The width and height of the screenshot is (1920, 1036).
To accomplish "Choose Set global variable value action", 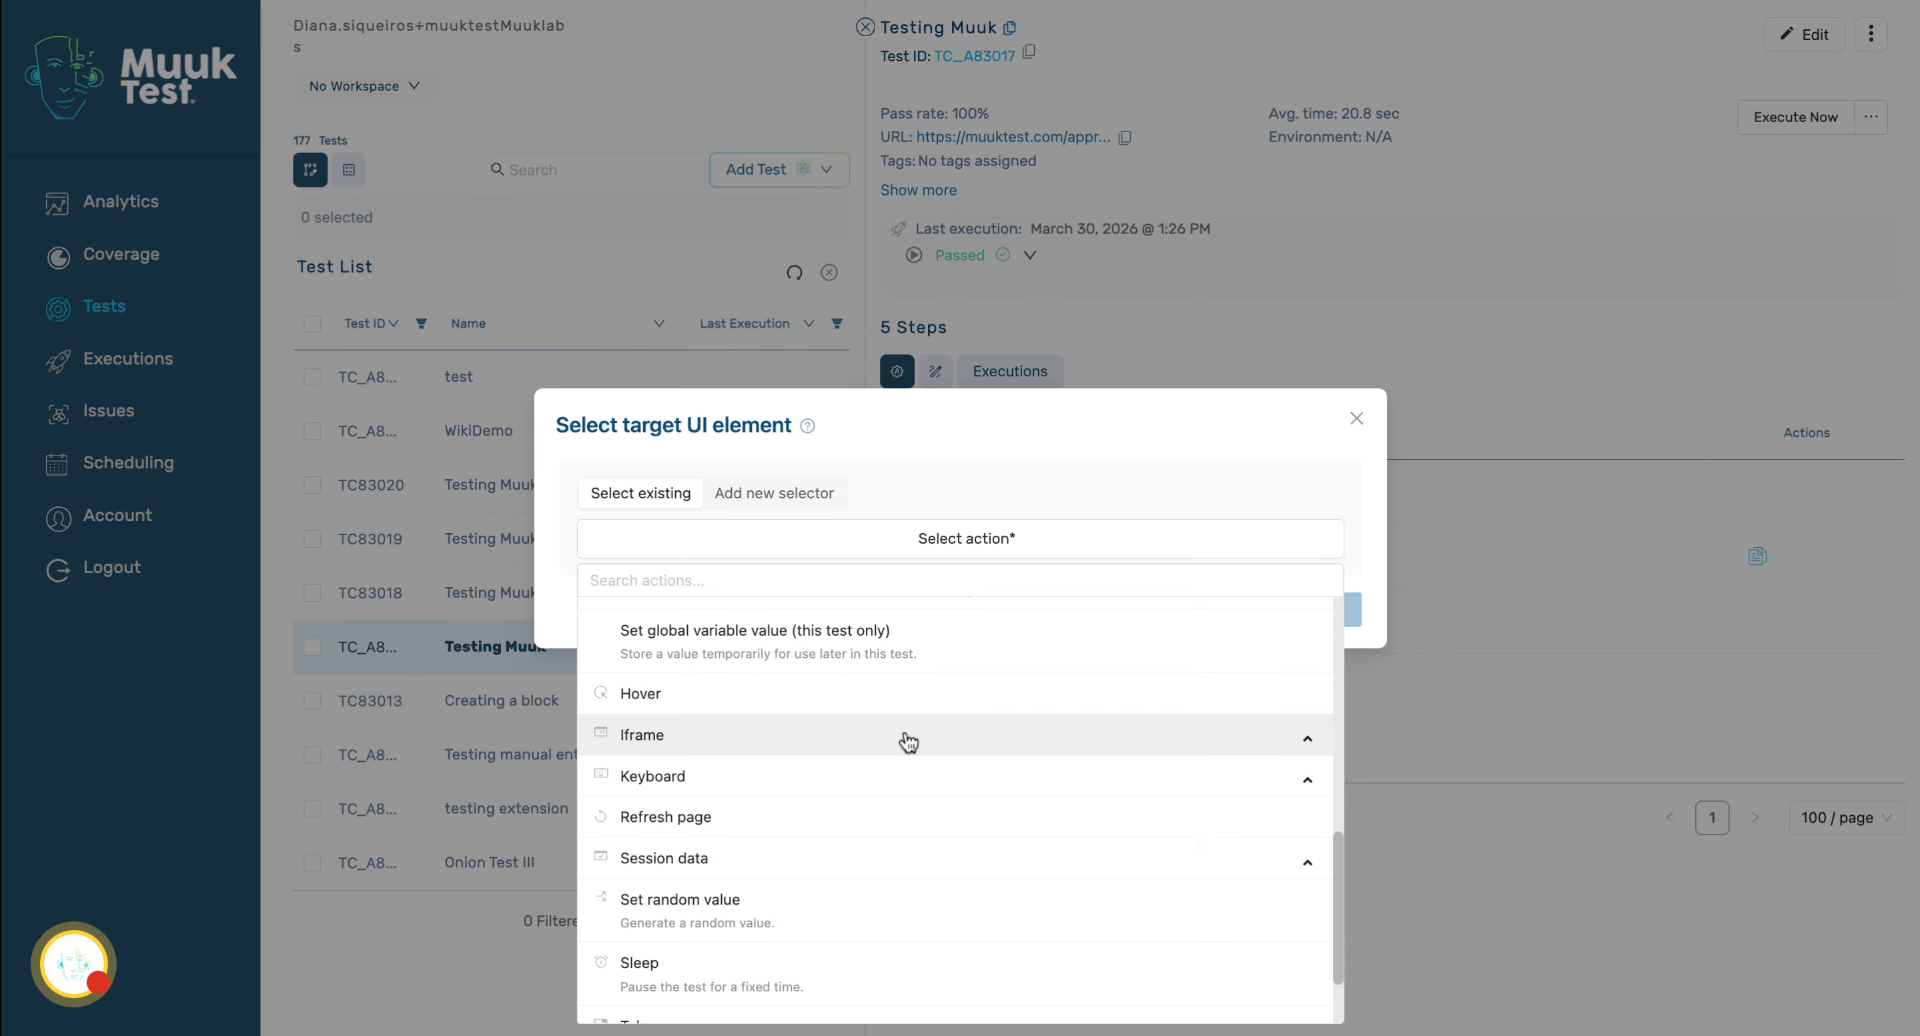I will pyautogui.click(x=955, y=641).
